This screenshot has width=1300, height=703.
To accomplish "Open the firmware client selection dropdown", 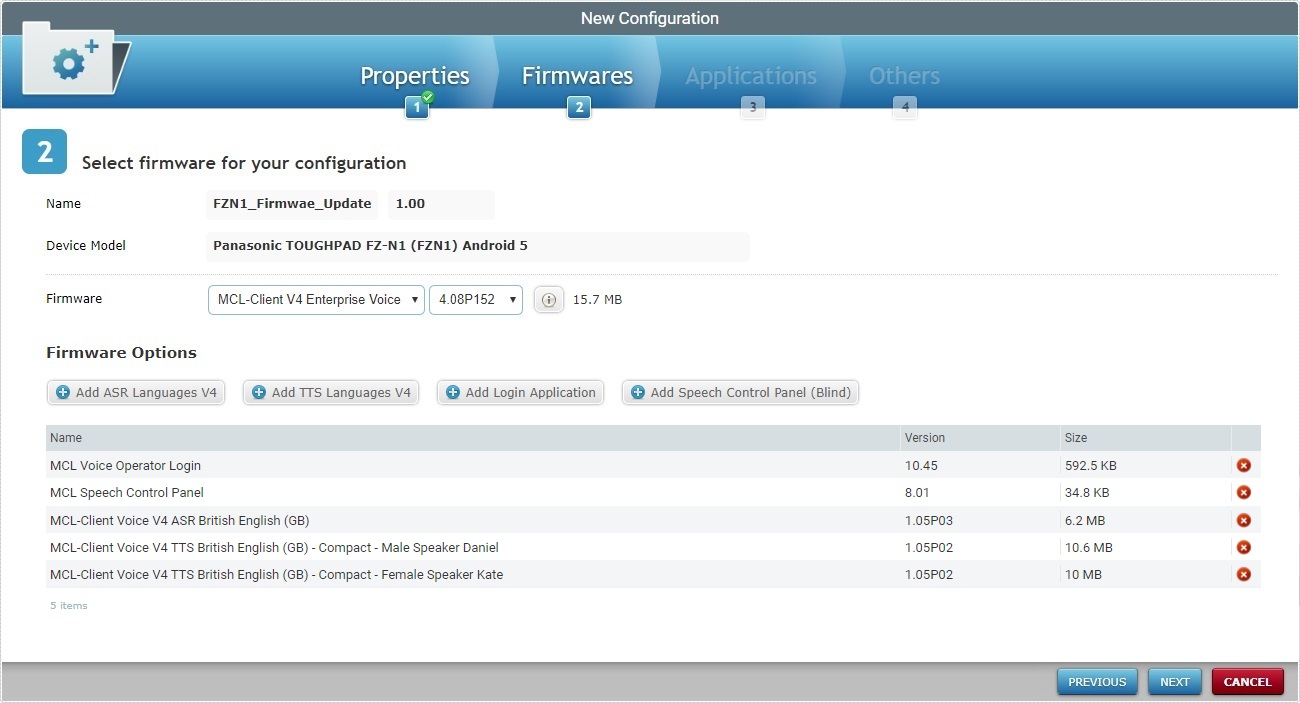I will tap(315, 299).
